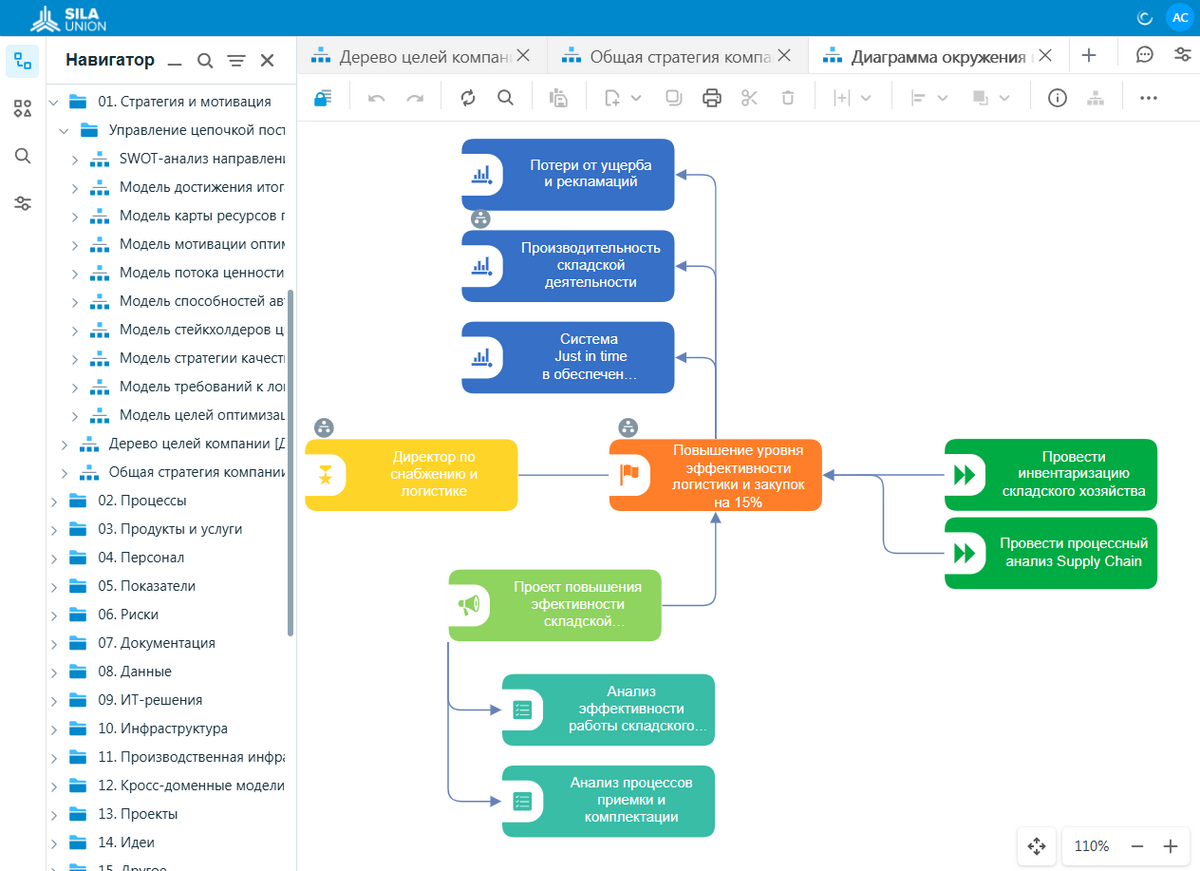Select the Провести процессный анализ Supply Chain node
Image resolution: width=1200 pixels, height=871 pixels.
tap(1051, 553)
